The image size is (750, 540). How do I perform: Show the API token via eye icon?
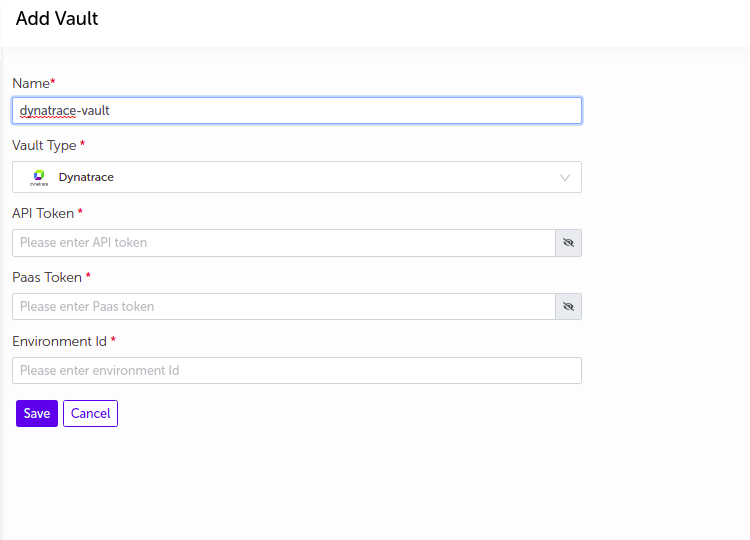tap(568, 243)
